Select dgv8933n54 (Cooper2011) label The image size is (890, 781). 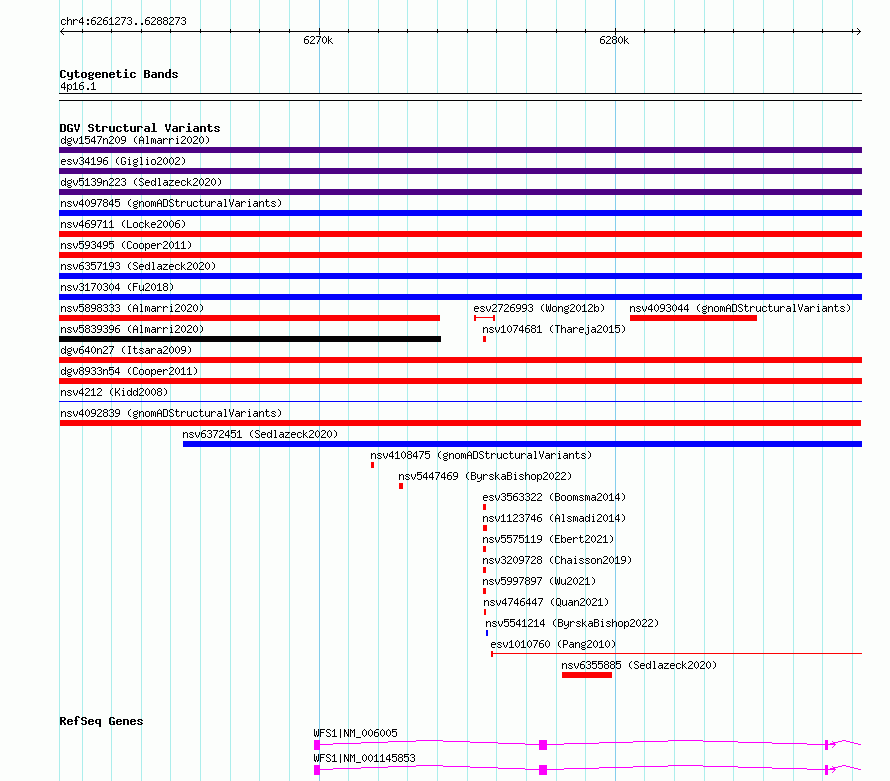coord(129,371)
